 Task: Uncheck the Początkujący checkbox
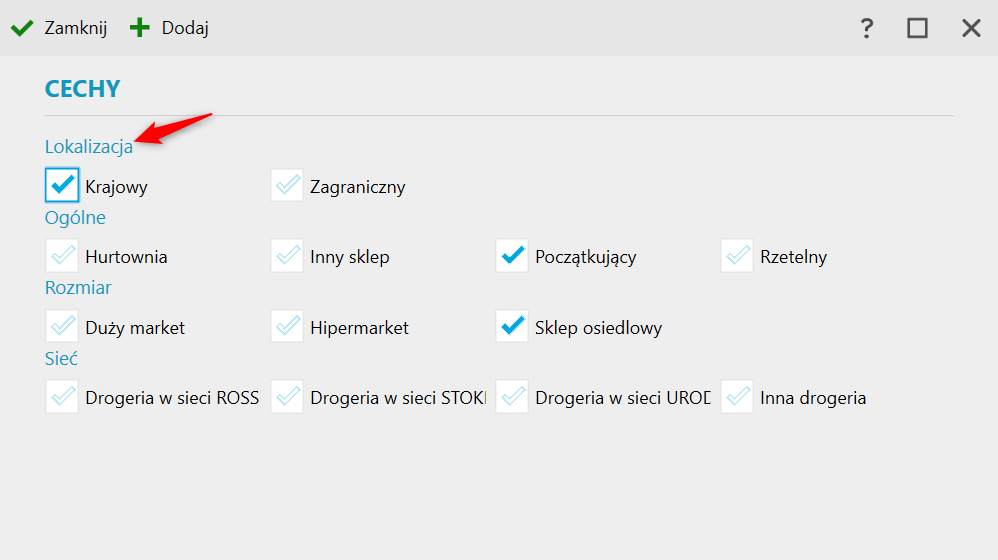pos(512,256)
